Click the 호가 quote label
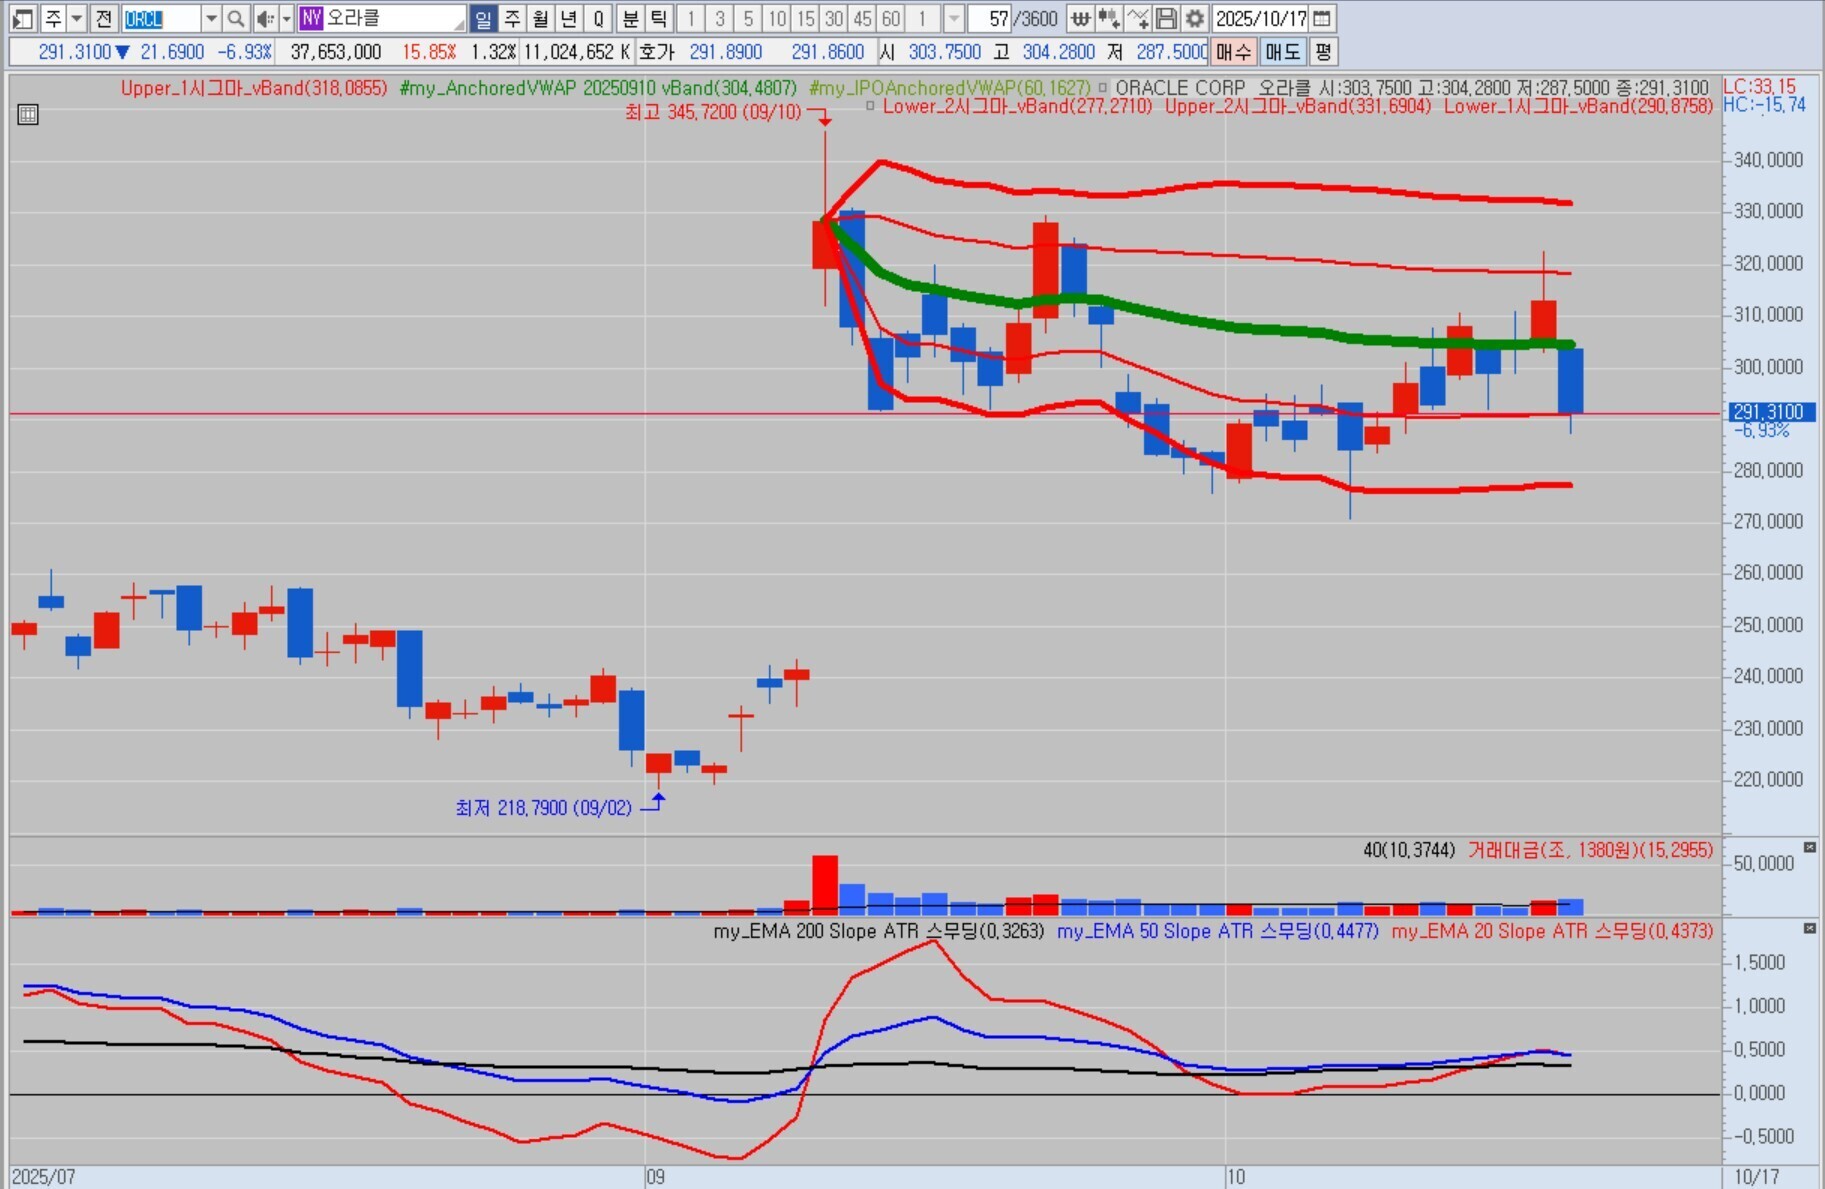The width and height of the screenshot is (1825, 1189). coord(657,52)
